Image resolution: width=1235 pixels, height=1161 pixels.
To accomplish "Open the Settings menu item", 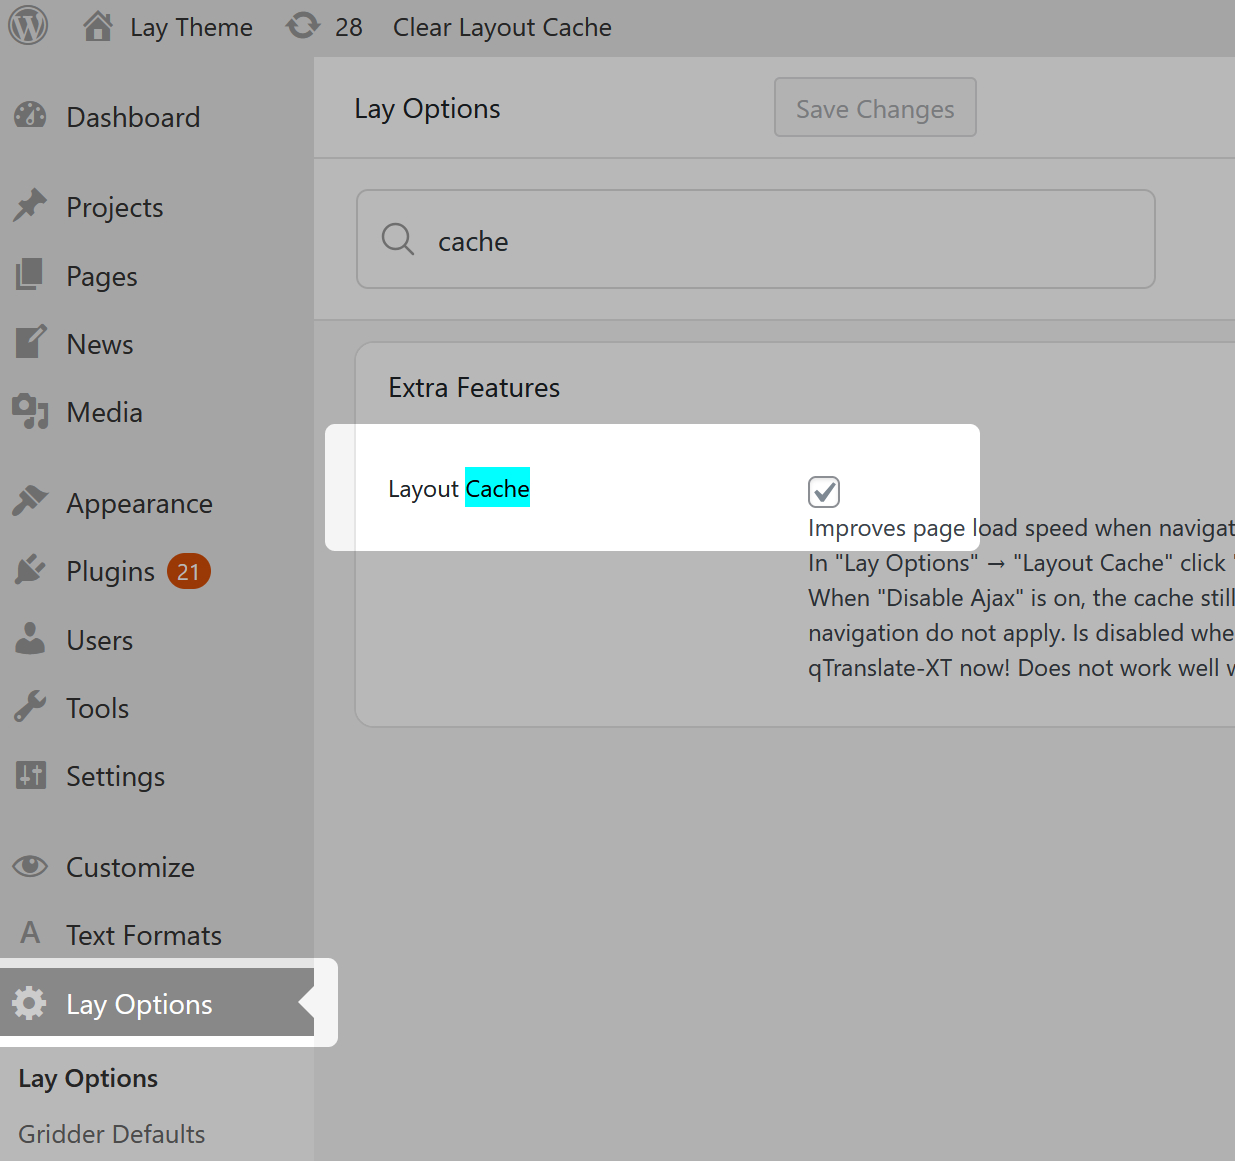I will [115, 776].
